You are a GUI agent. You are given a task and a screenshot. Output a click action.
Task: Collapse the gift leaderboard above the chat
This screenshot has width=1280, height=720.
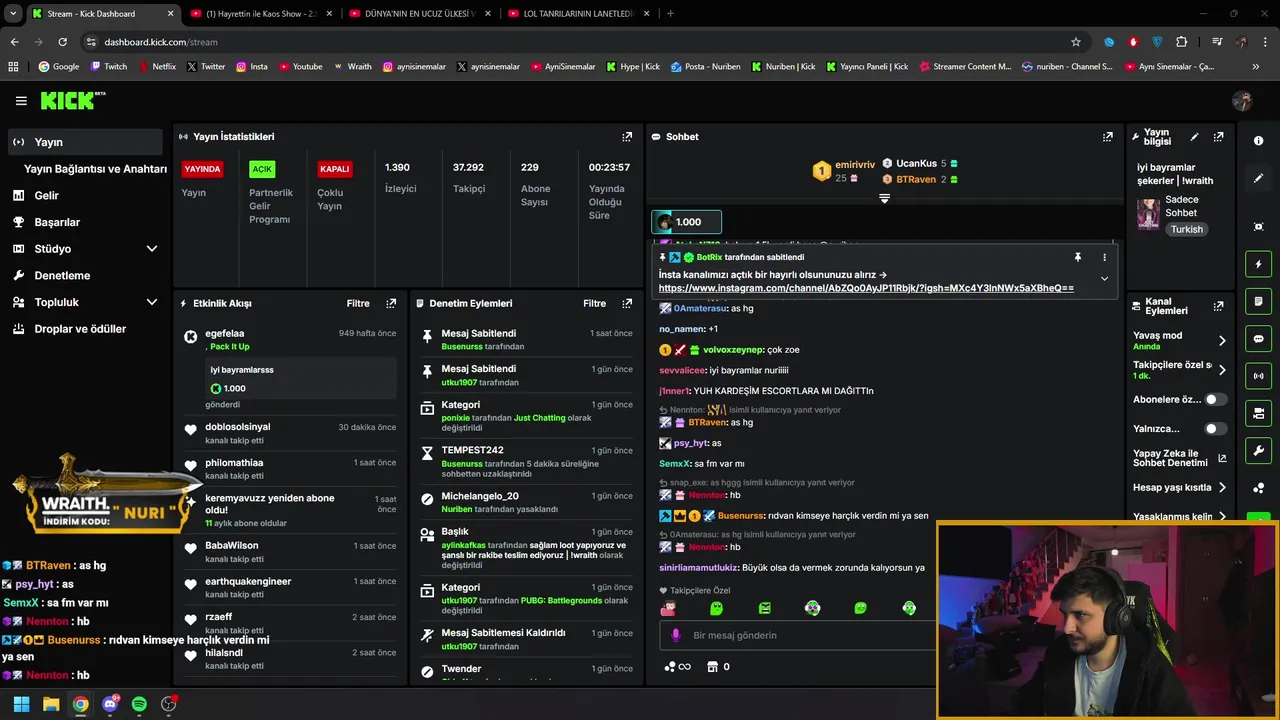click(884, 198)
